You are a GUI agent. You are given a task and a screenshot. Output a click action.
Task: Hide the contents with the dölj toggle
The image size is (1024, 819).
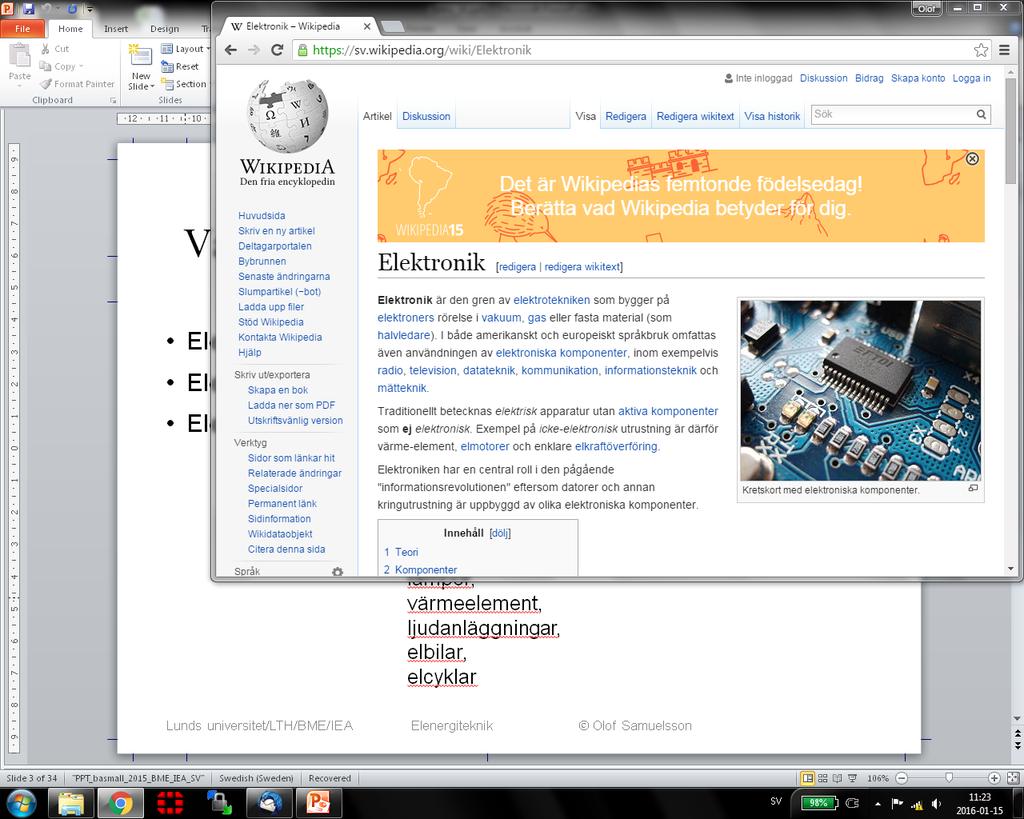coord(500,533)
